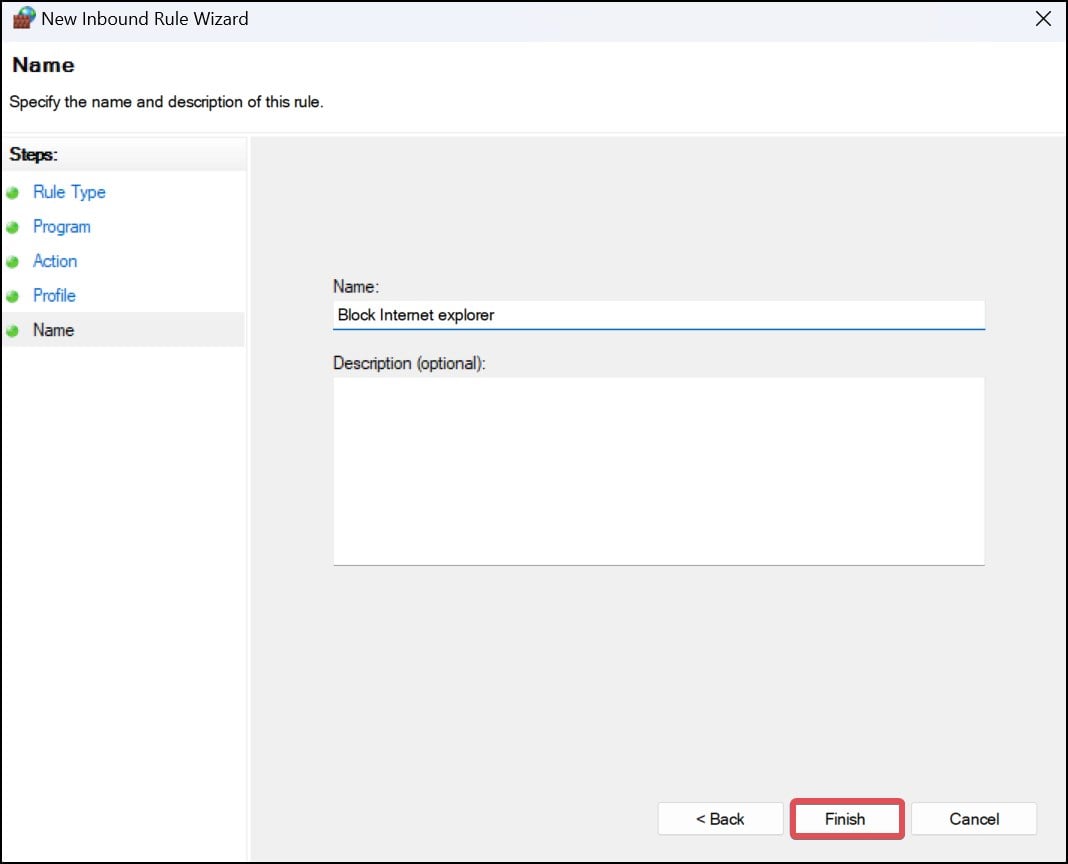This screenshot has width=1068, height=864.
Task: Click green bullet beside Rule Type
Action: click(x=12, y=193)
